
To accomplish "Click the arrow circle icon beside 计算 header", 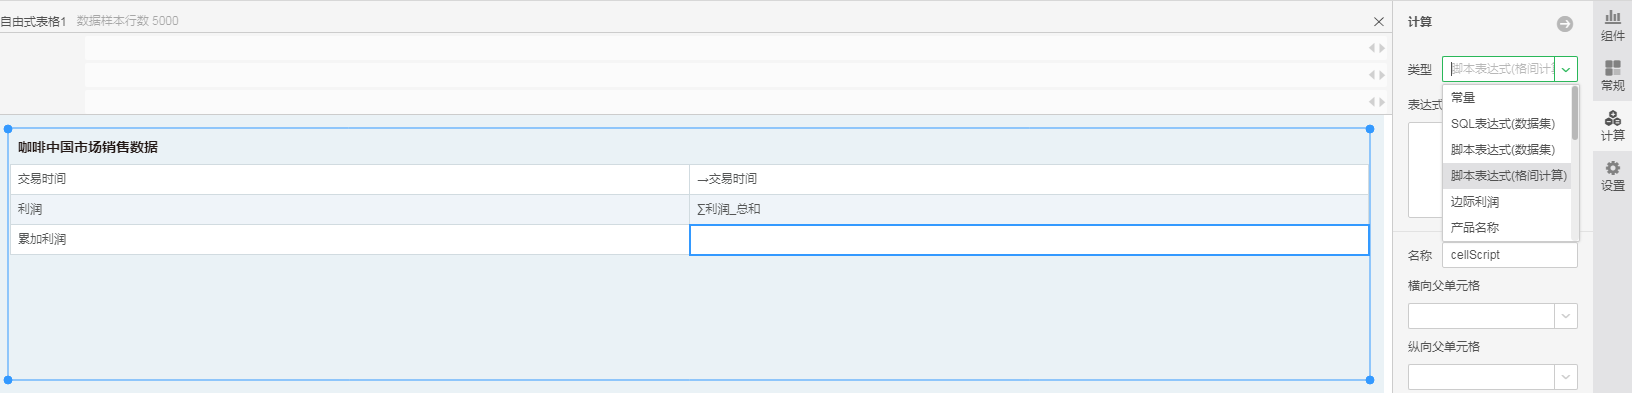I will point(1565,24).
